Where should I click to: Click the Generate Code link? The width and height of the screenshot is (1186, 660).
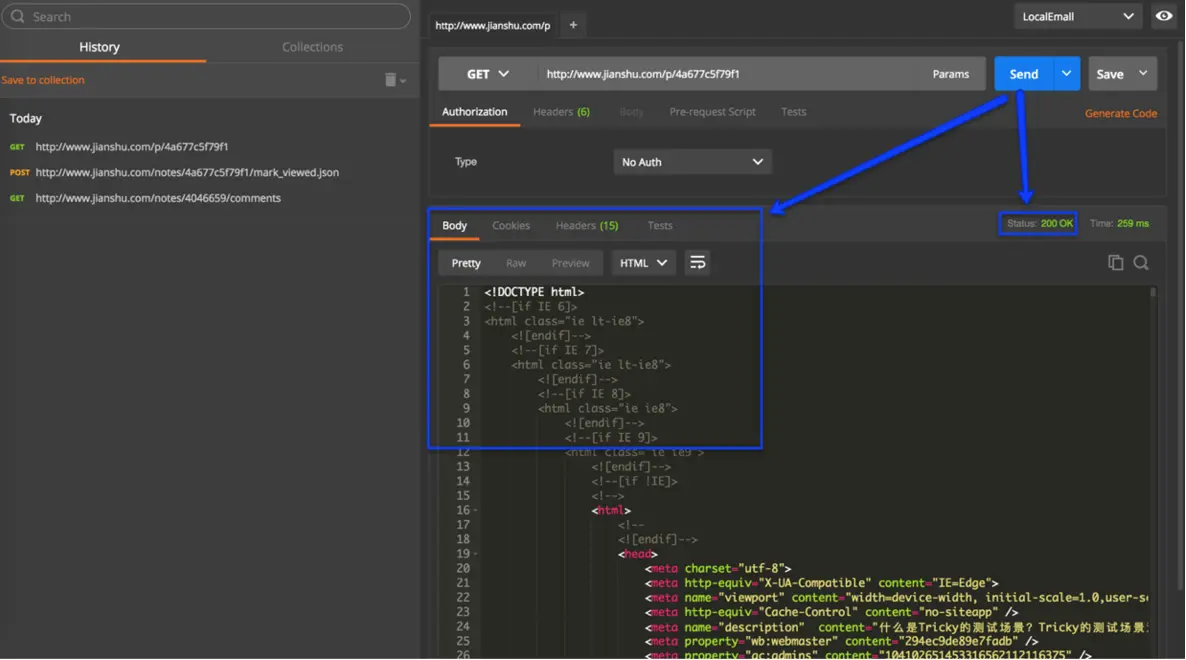pyautogui.click(x=1120, y=114)
